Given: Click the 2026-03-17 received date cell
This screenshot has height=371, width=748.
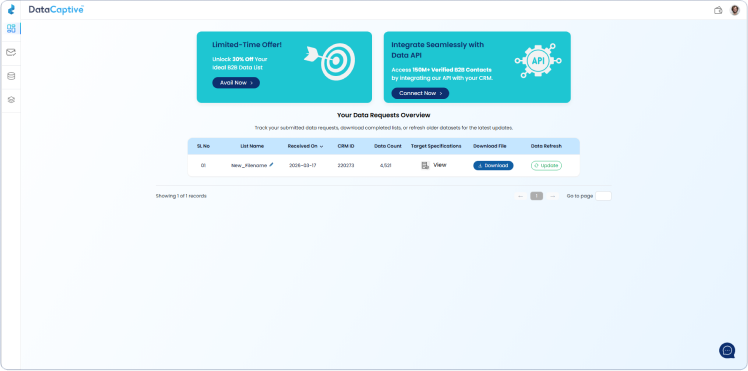Looking at the screenshot, I should pyautogui.click(x=303, y=165).
